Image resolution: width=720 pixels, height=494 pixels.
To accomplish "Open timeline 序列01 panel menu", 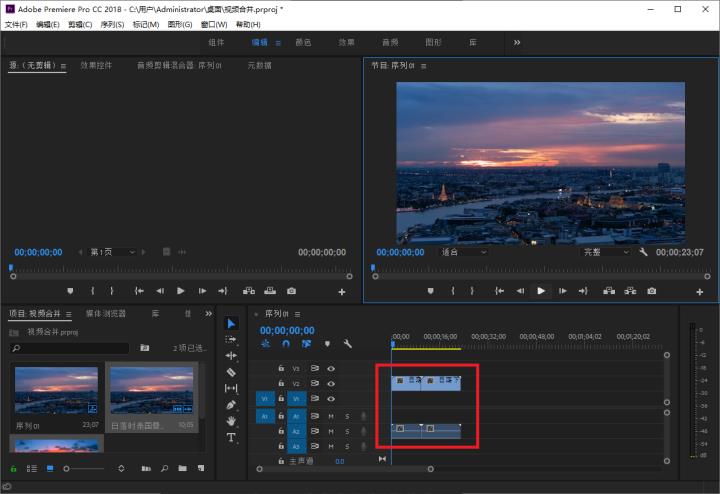I will [298, 314].
